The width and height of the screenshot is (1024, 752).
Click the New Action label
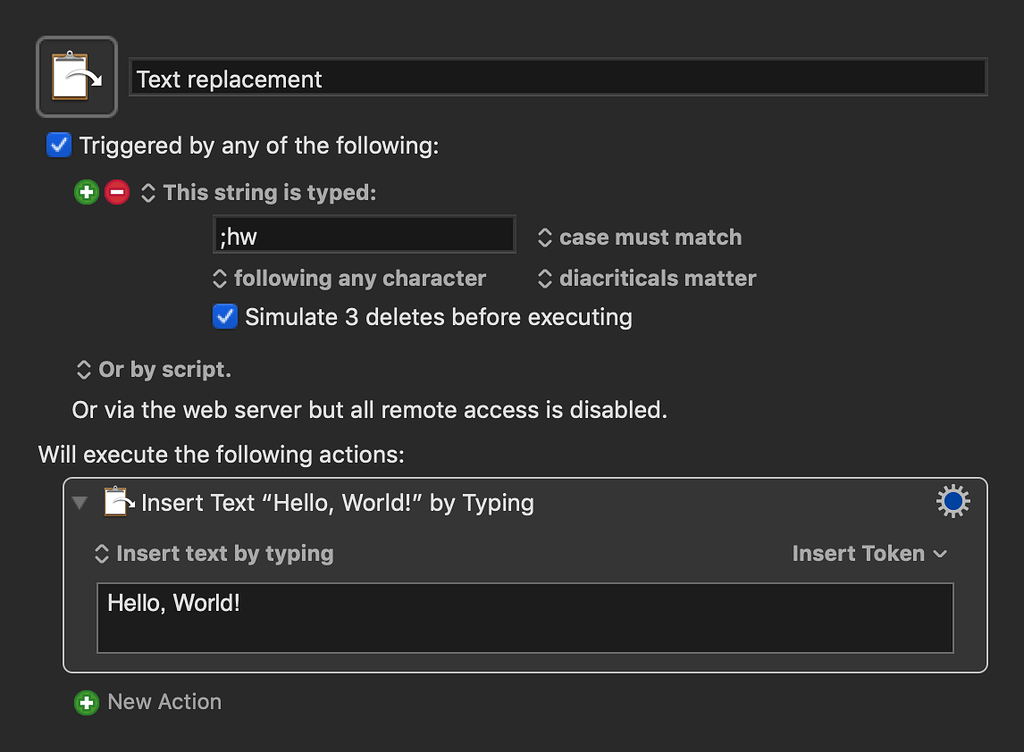165,702
